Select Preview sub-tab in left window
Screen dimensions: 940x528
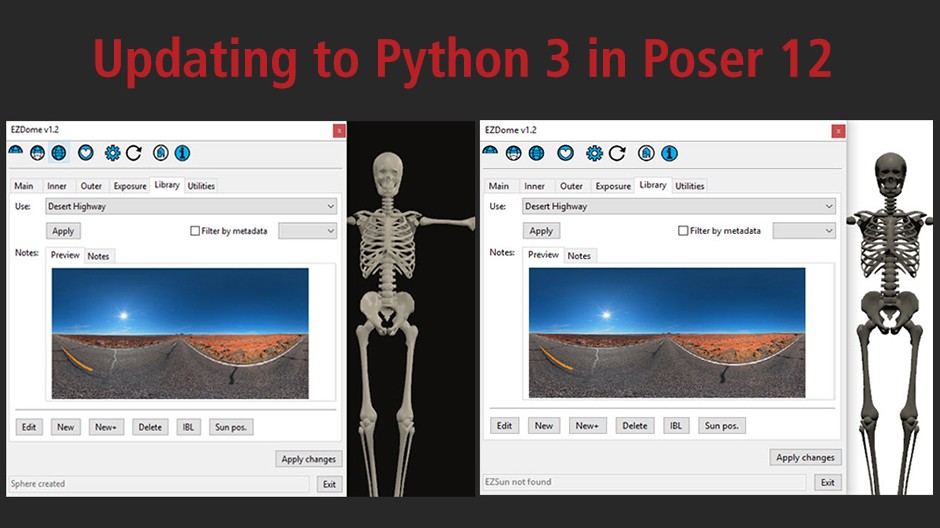(65, 255)
